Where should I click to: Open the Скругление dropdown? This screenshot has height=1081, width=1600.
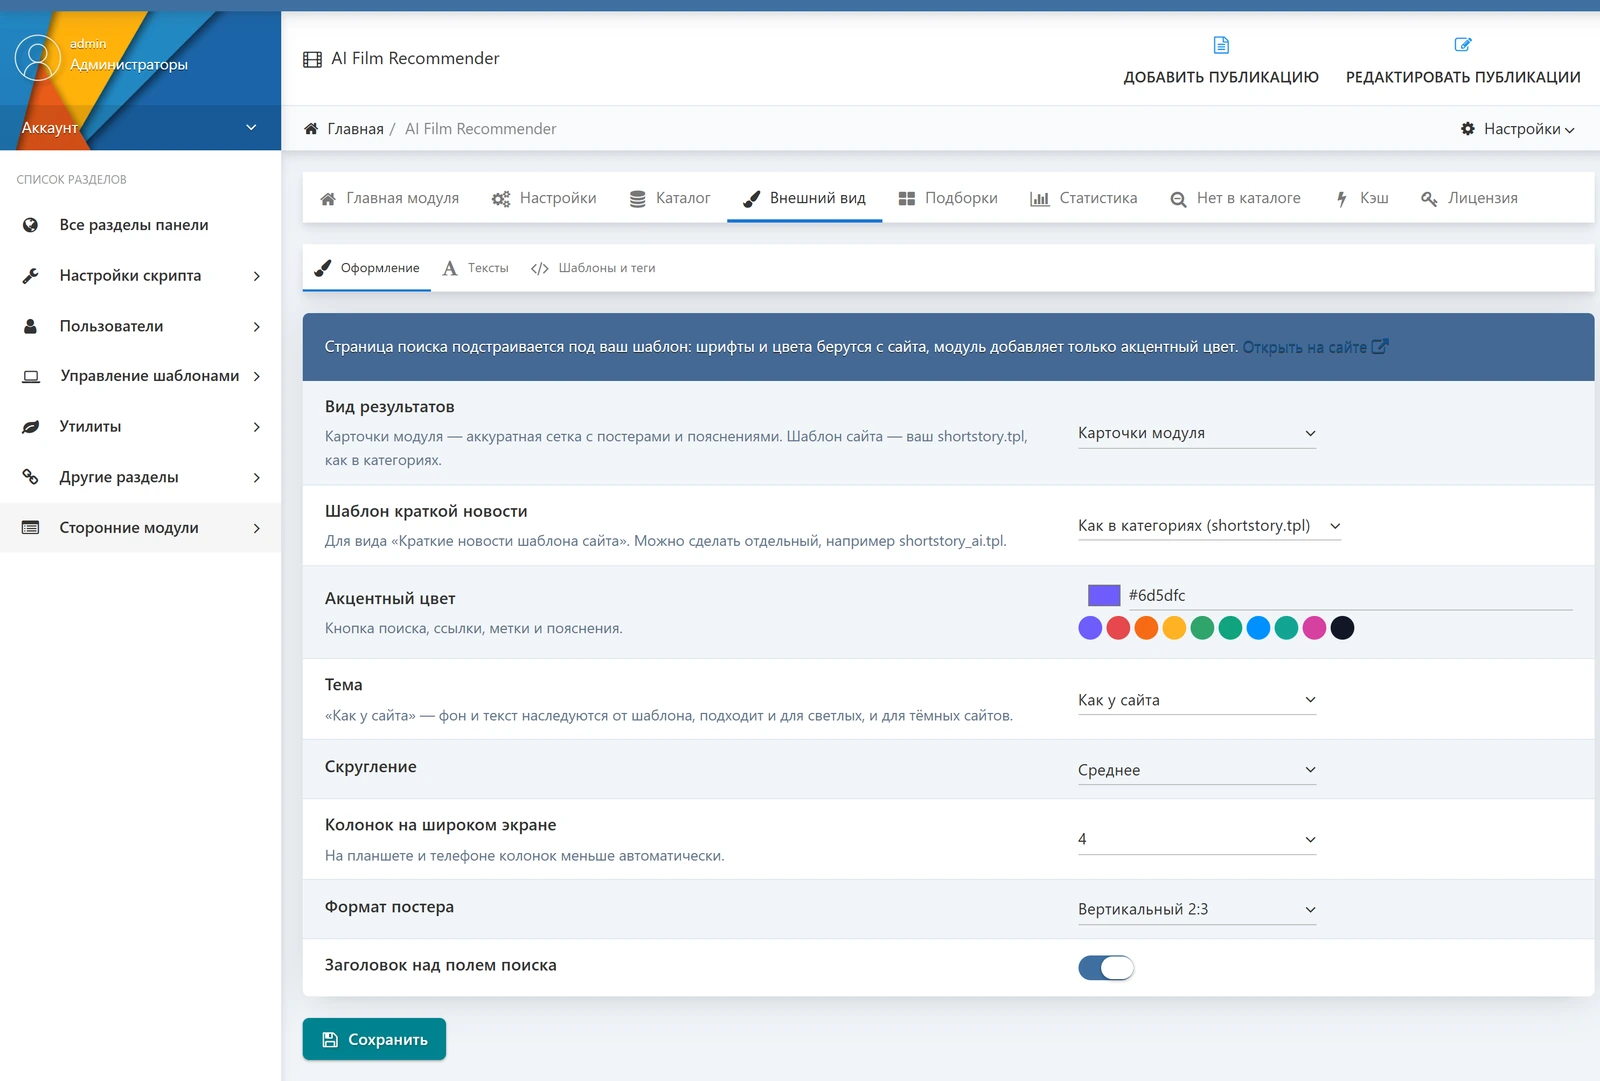click(x=1197, y=770)
